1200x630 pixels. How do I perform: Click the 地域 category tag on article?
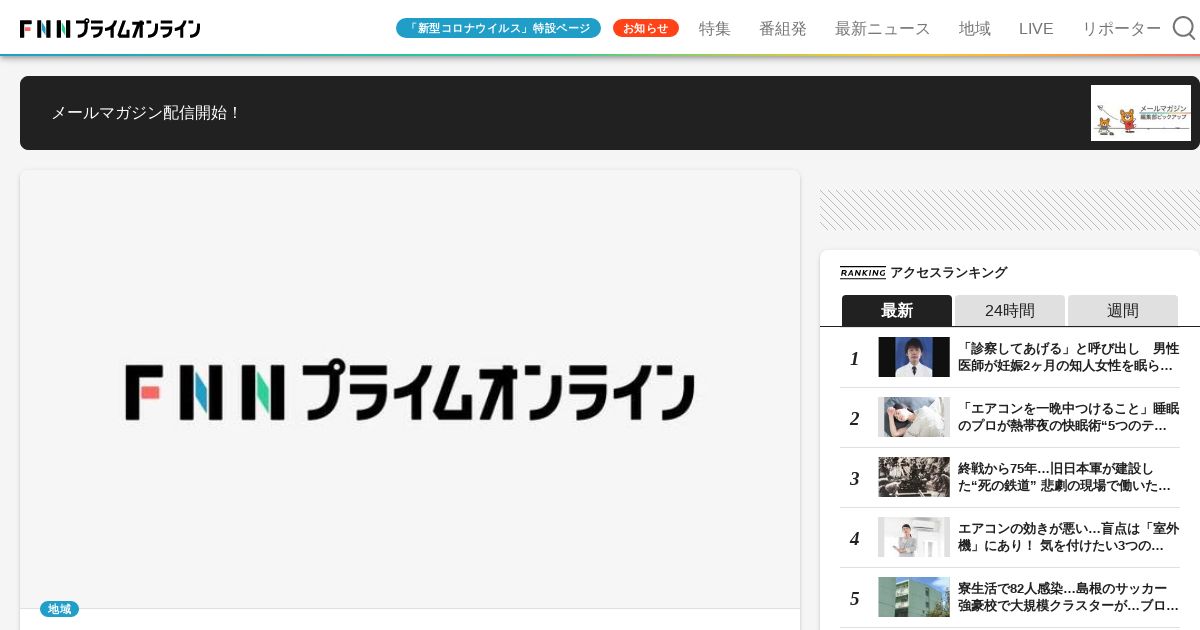pos(59,609)
